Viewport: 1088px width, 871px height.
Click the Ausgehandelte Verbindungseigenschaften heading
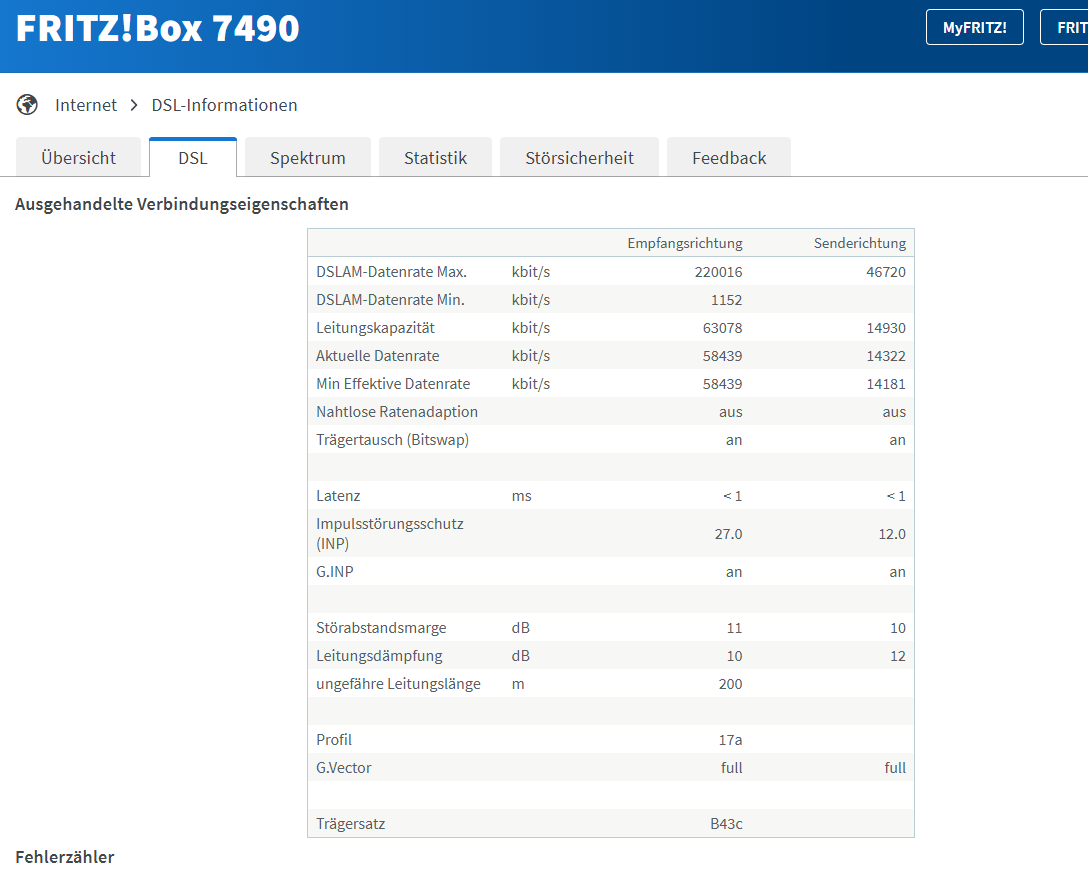point(182,204)
